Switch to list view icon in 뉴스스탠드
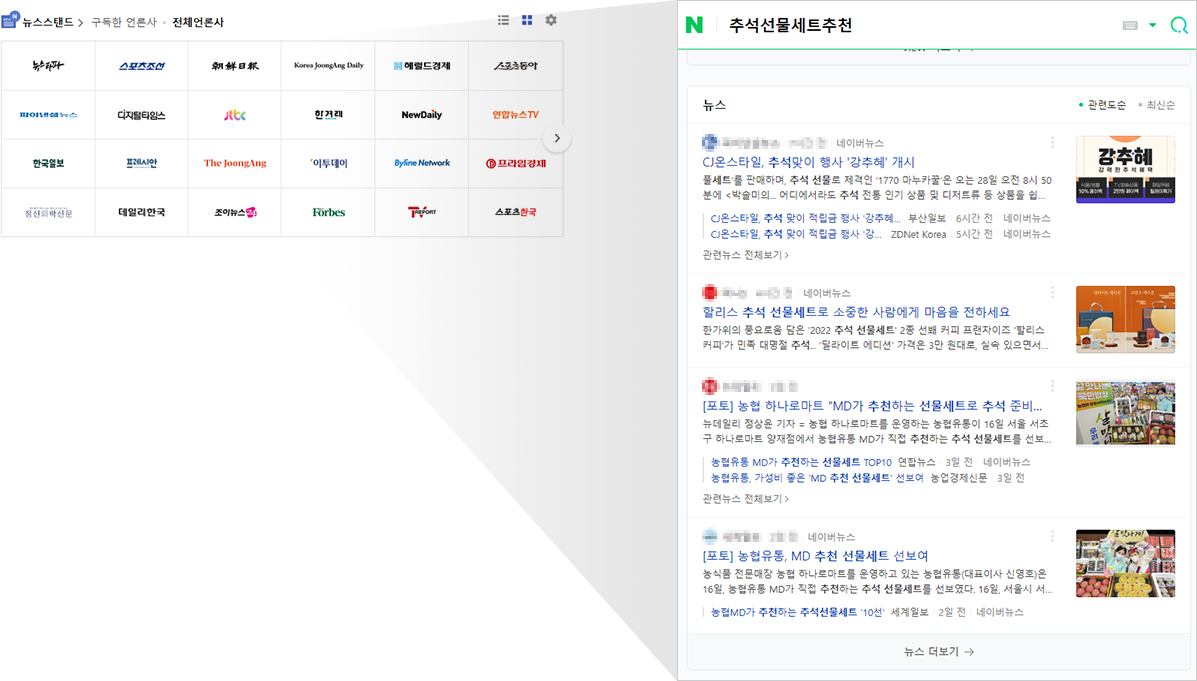Image resolution: width=1197 pixels, height=681 pixels. 503,20
